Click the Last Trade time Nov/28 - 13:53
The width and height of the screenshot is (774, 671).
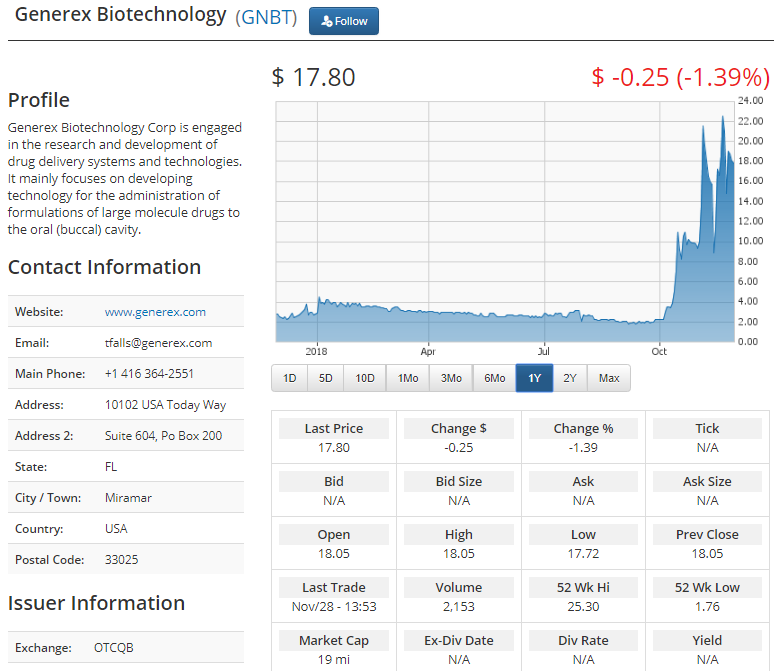point(334,606)
